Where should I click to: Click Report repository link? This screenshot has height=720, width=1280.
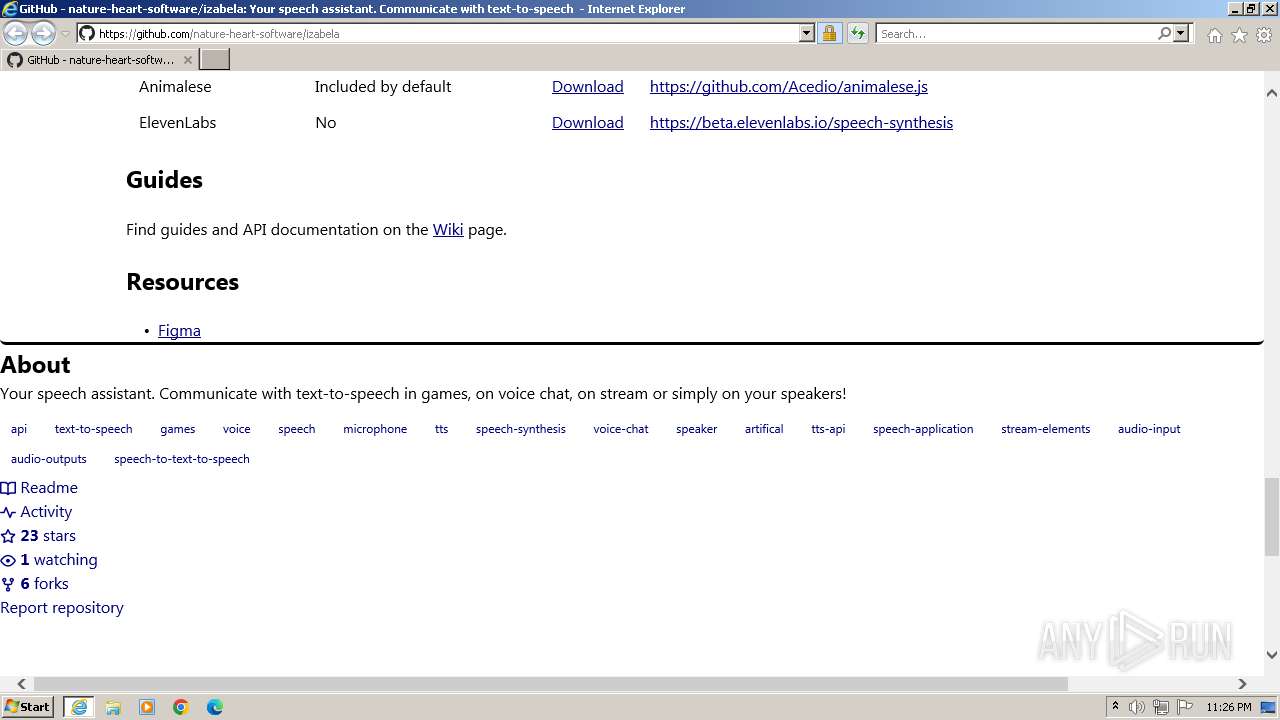[x=62, y=608]
